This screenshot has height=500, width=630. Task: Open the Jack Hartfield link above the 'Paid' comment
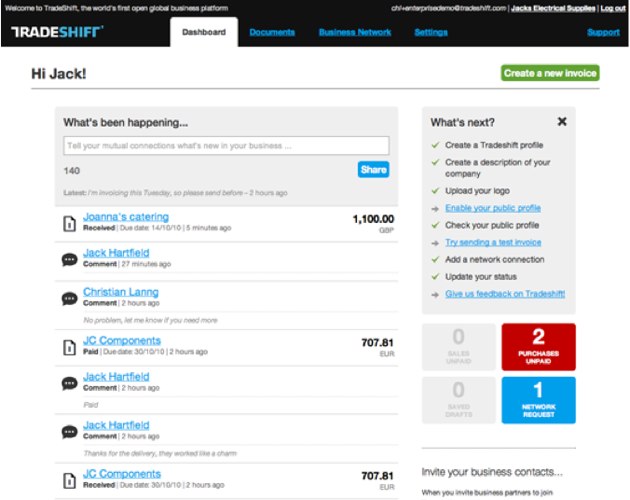116,377
